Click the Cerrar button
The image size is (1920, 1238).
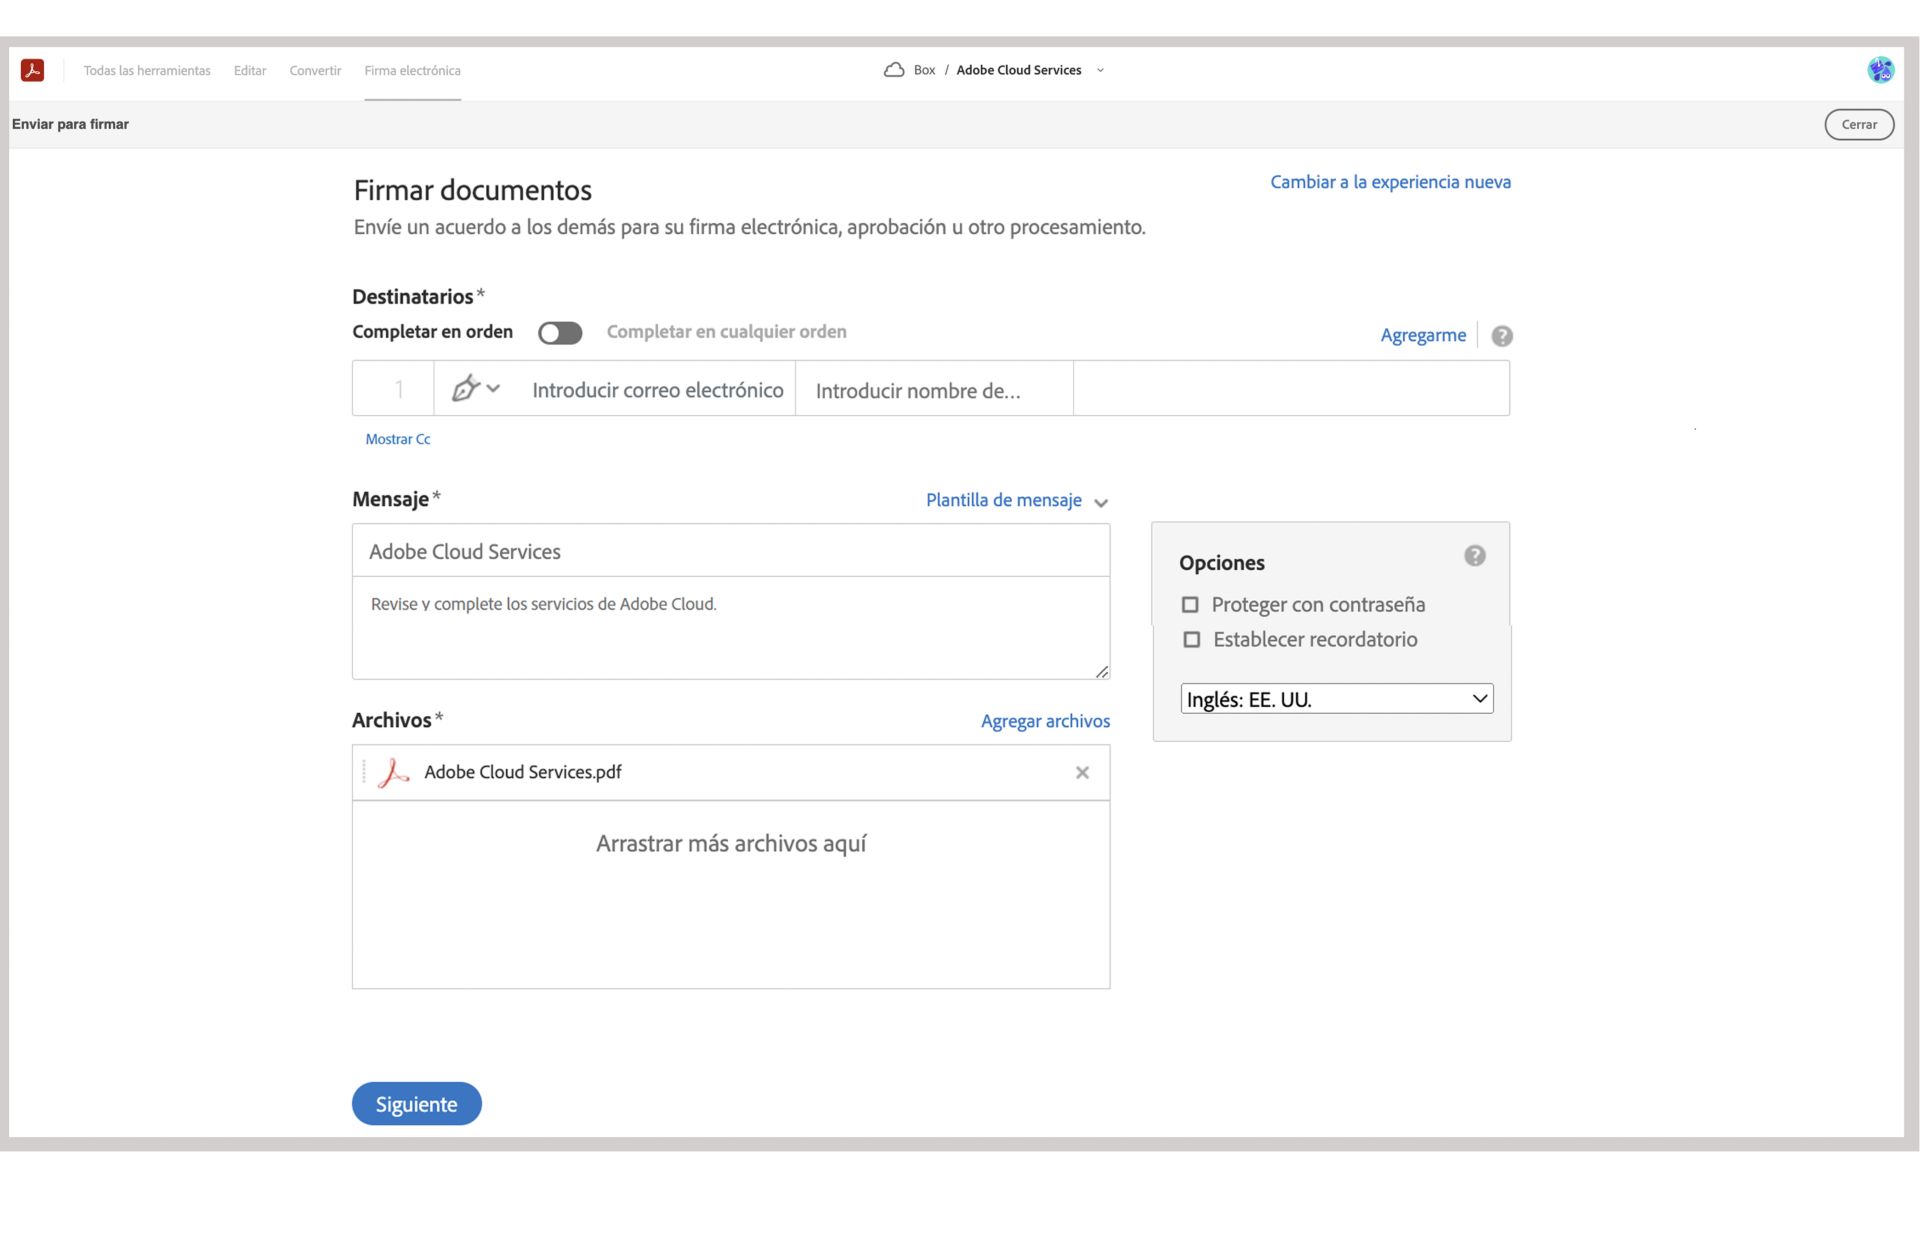tap(1859, 125)
